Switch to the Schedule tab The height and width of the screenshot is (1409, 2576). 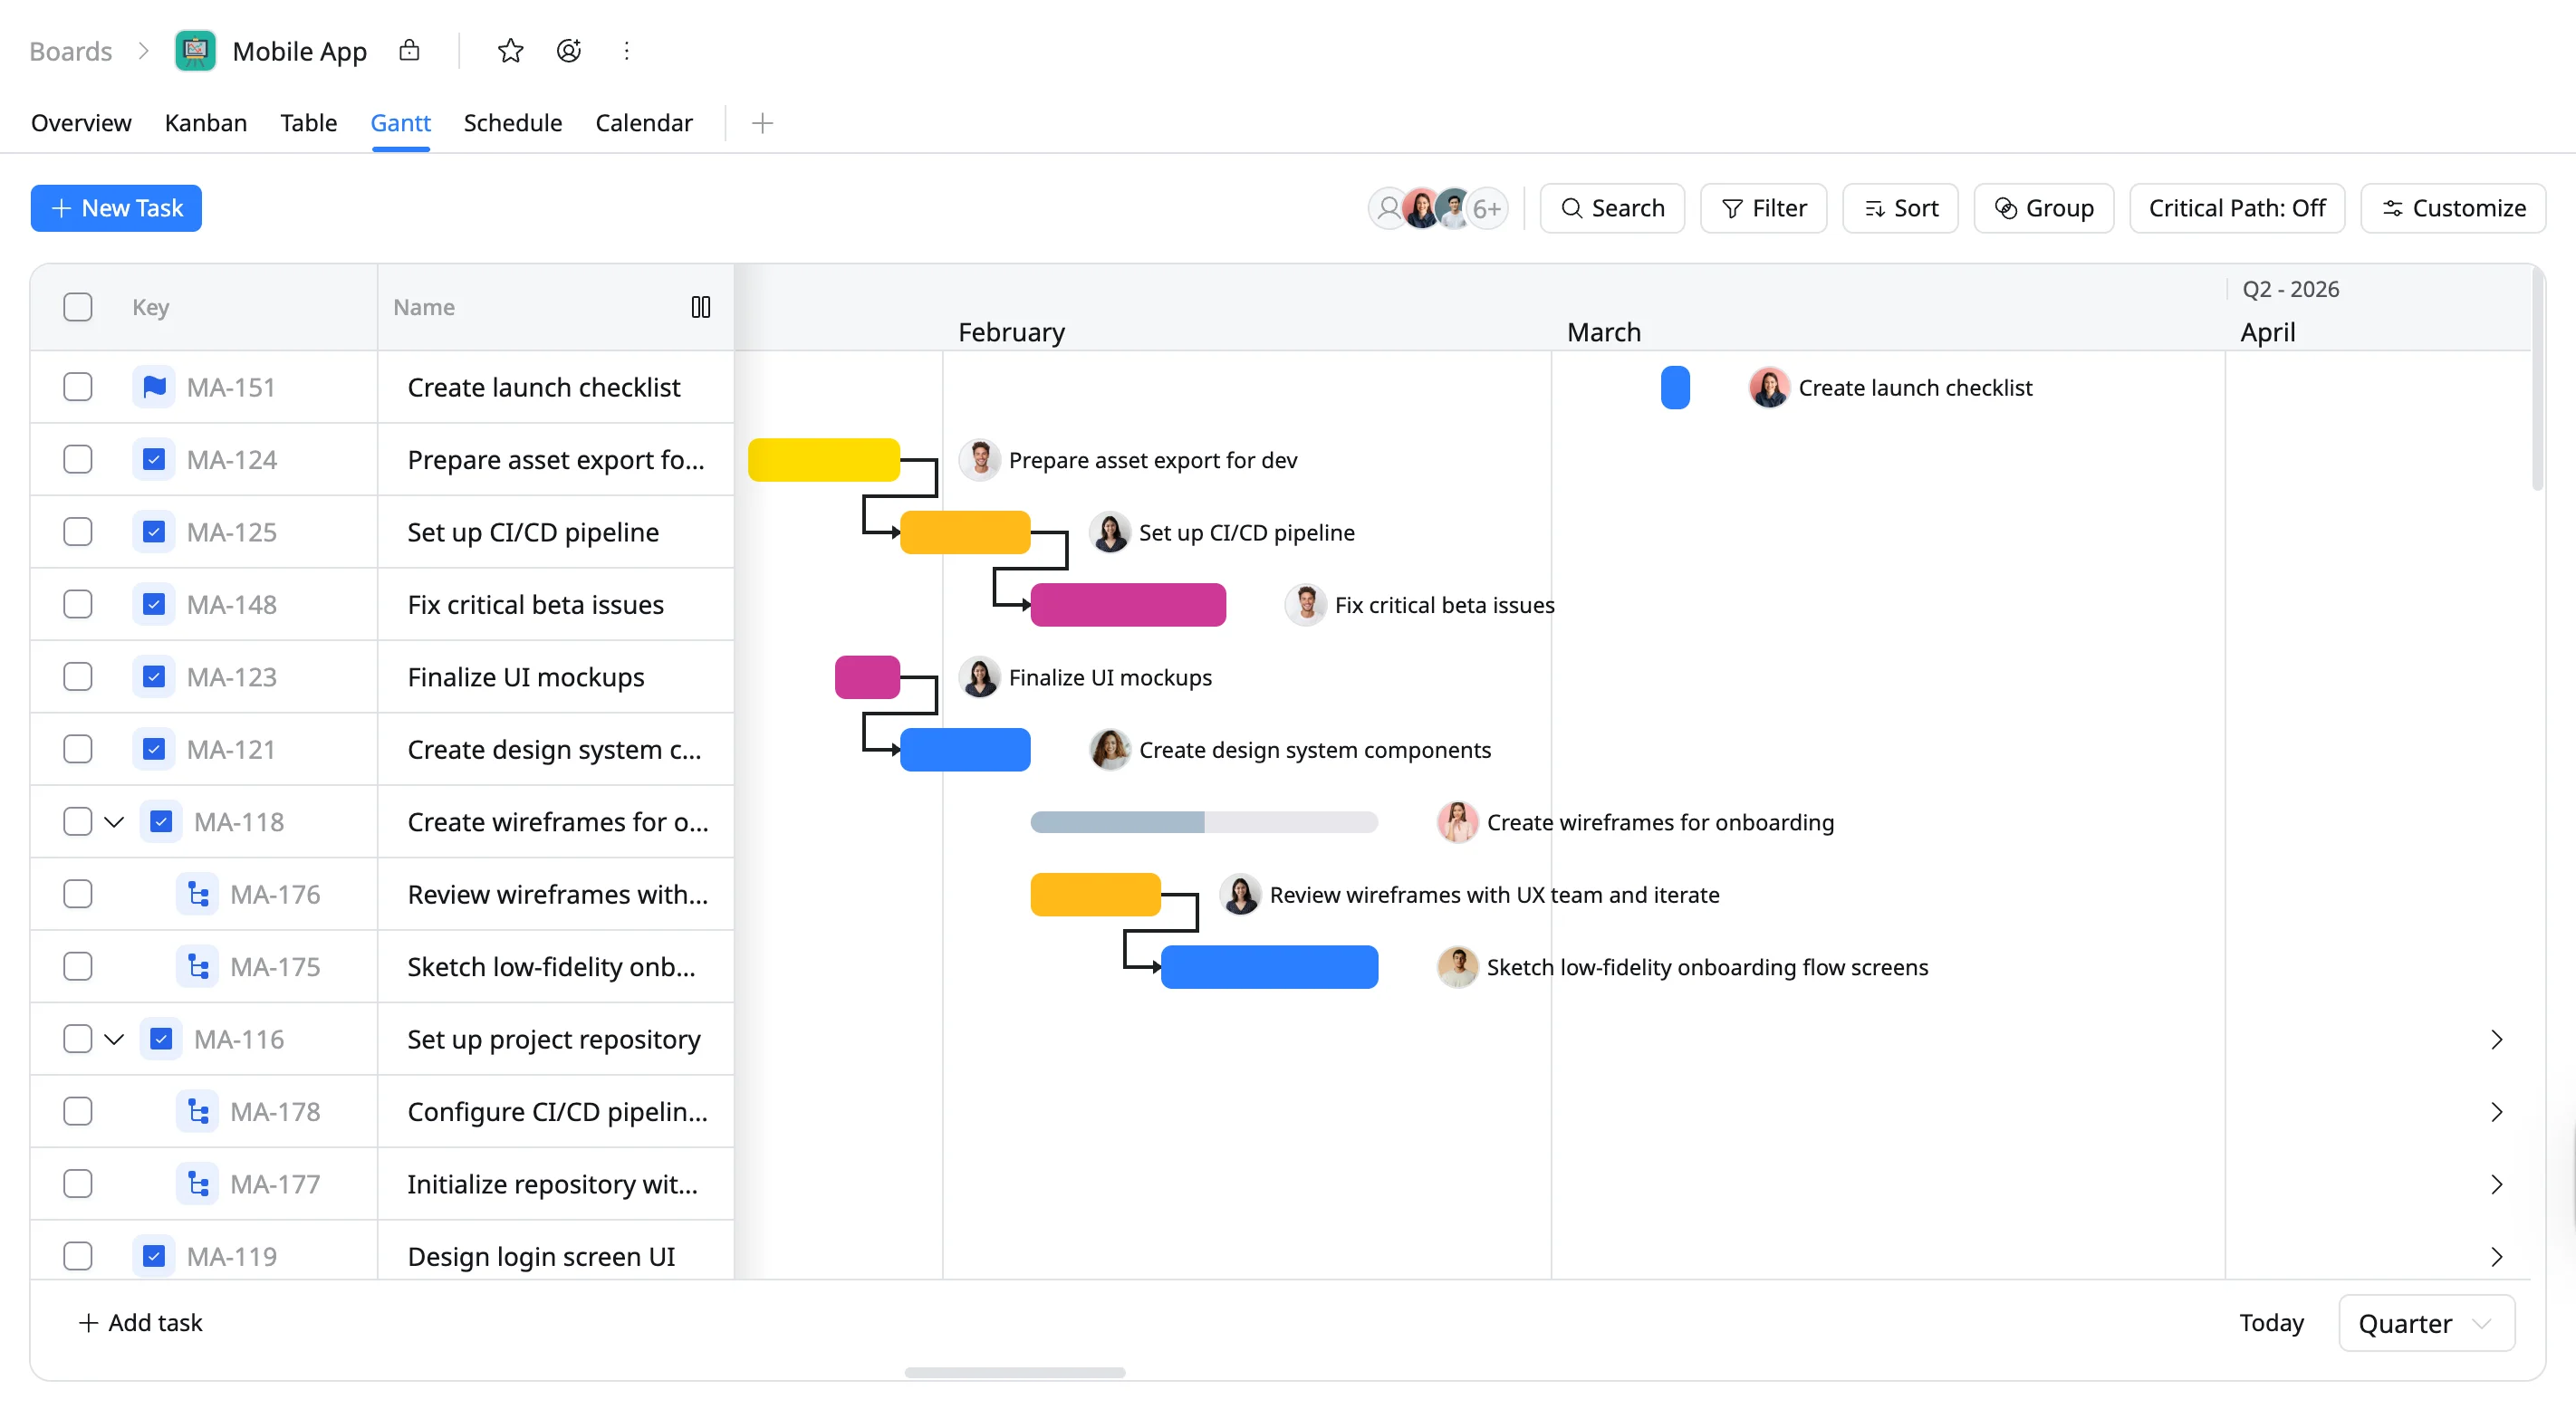(x=512, y=123)
